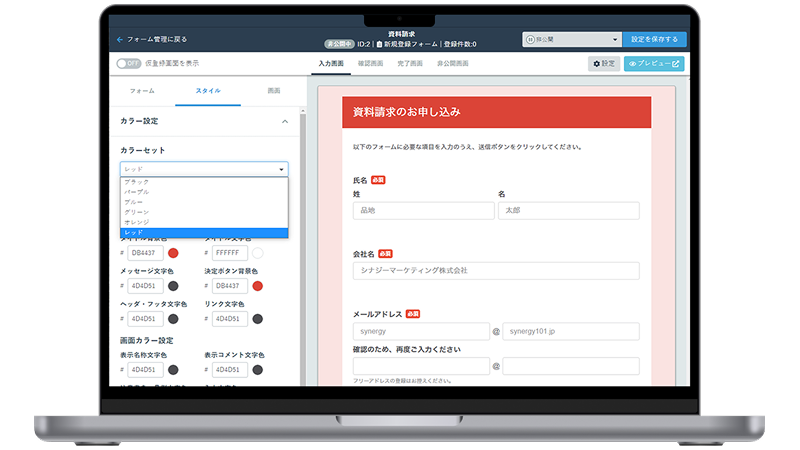Viewport: 800px width, 450px height.
Task: Select ブラック color set option
Action: [x=204, y=182]
